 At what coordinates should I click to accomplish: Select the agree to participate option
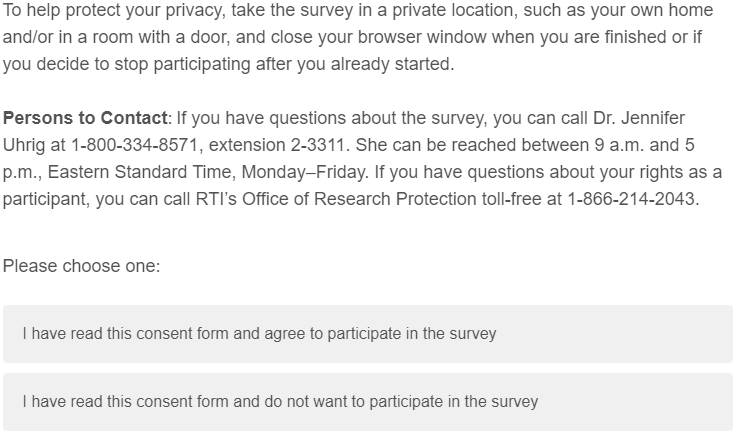[x=367, y=334]
